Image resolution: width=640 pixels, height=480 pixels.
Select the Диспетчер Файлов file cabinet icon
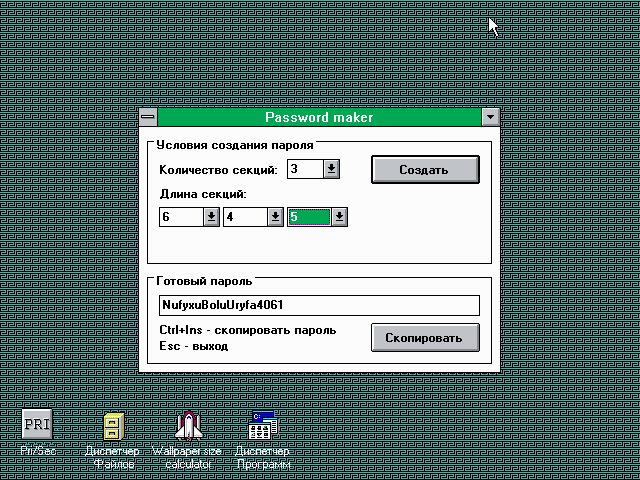coord(112,426)
